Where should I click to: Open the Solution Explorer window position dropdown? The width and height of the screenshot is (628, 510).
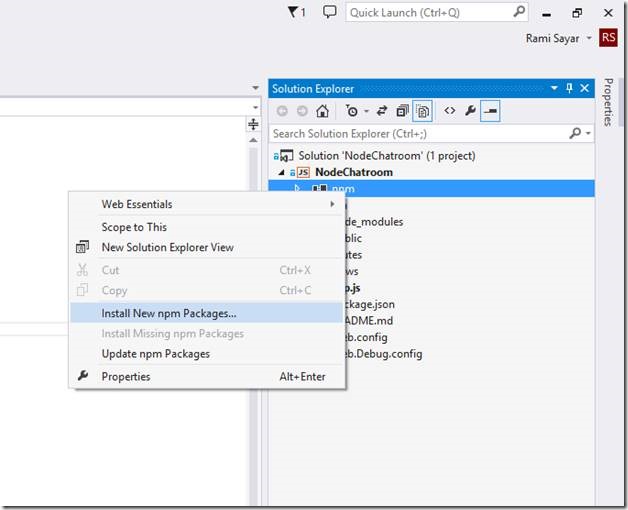coord(554,88)
